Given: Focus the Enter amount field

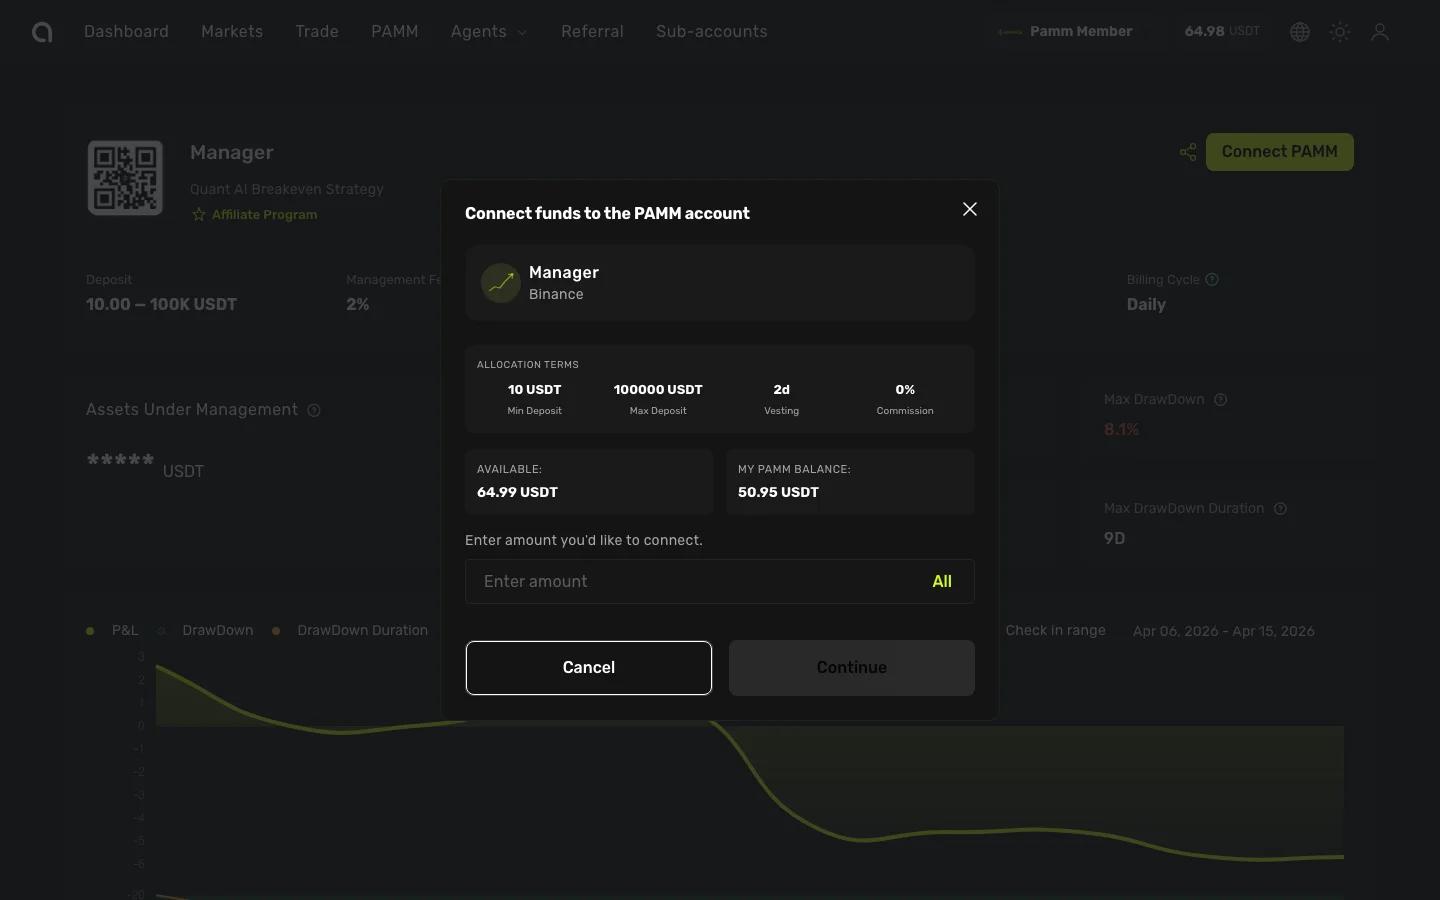Looking at the screenshot, I should click(x=690, y=582).
